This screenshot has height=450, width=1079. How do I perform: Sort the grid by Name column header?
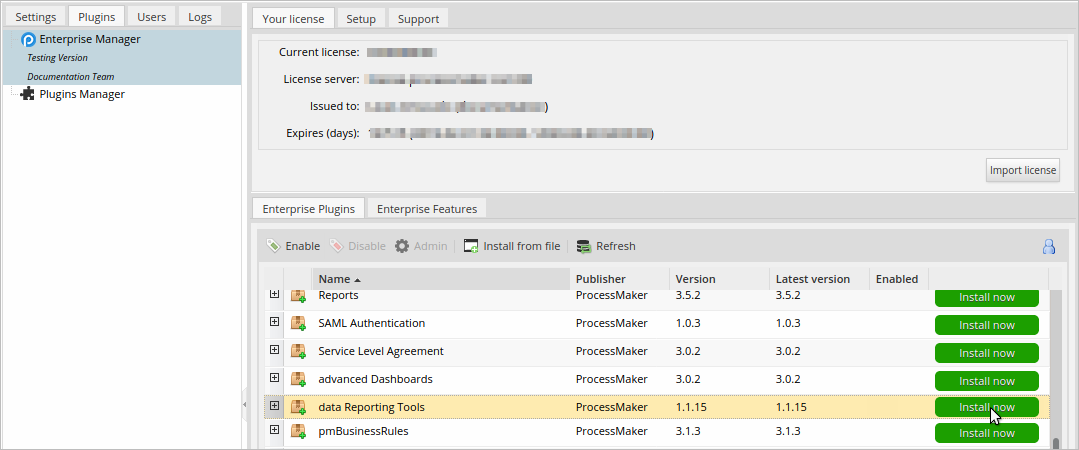pos(334,279)
